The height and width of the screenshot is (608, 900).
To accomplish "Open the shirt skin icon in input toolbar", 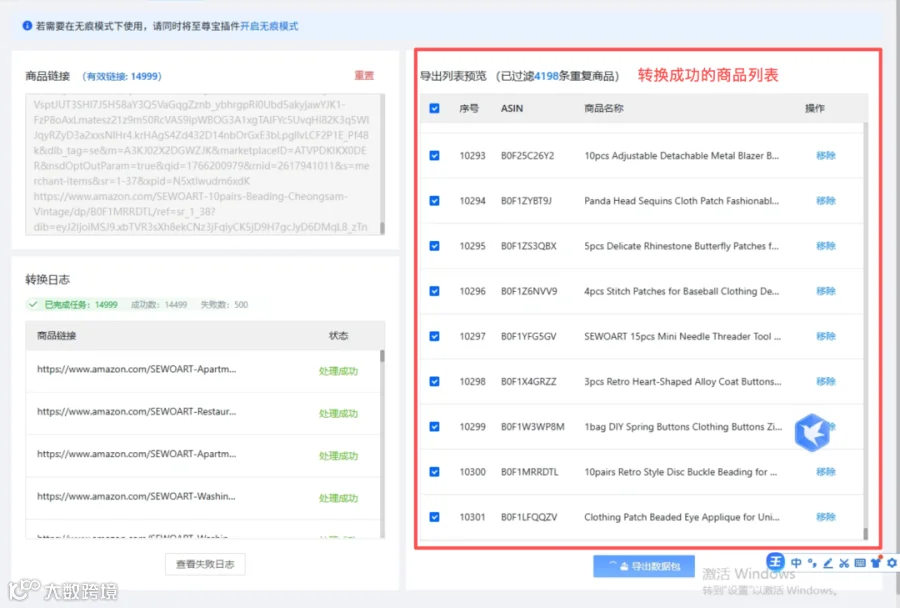I will click(x=876, y=562).
